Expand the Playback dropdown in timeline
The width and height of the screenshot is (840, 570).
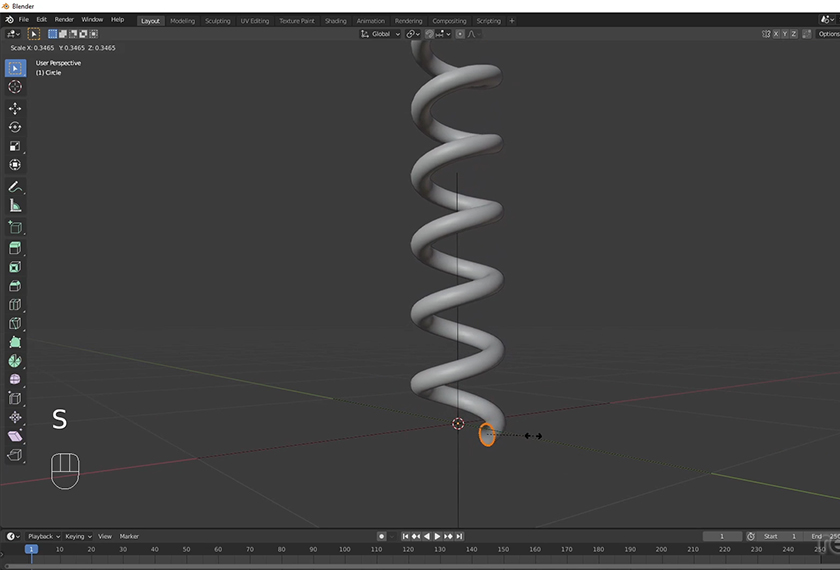pyautogui.click(x=43, y=537)
